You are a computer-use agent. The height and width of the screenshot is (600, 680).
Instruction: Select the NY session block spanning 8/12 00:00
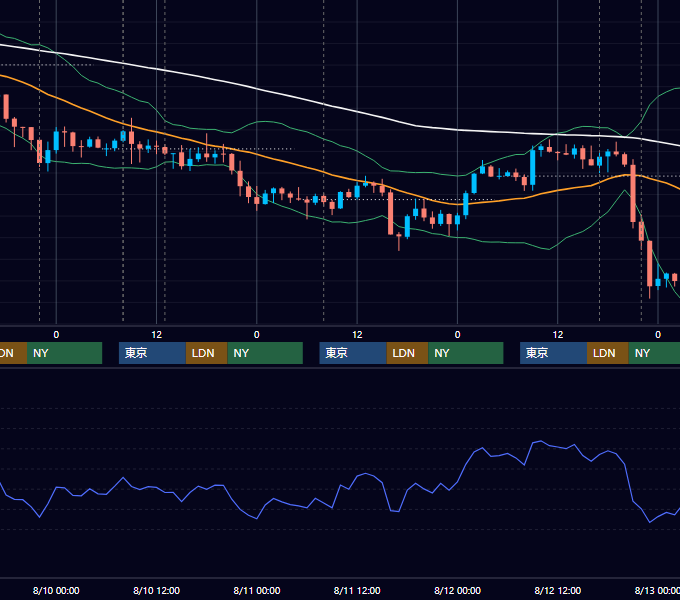coord(466,353)
